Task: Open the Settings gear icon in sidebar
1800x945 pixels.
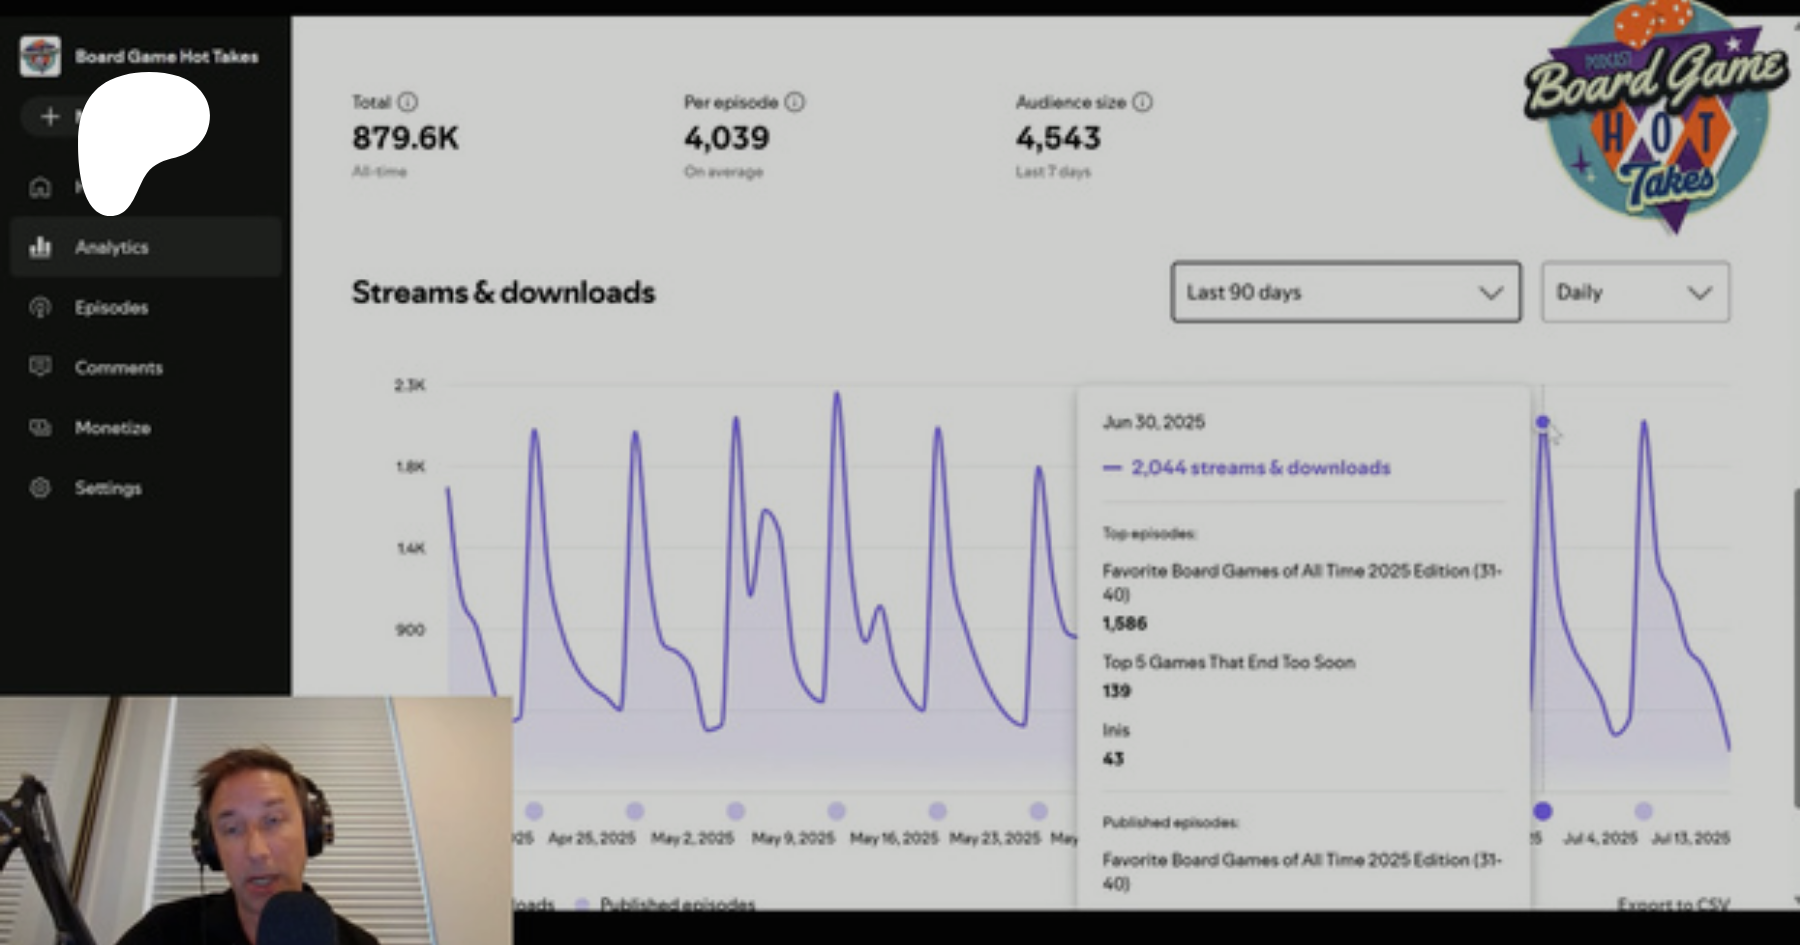Action: coord(40,488)
